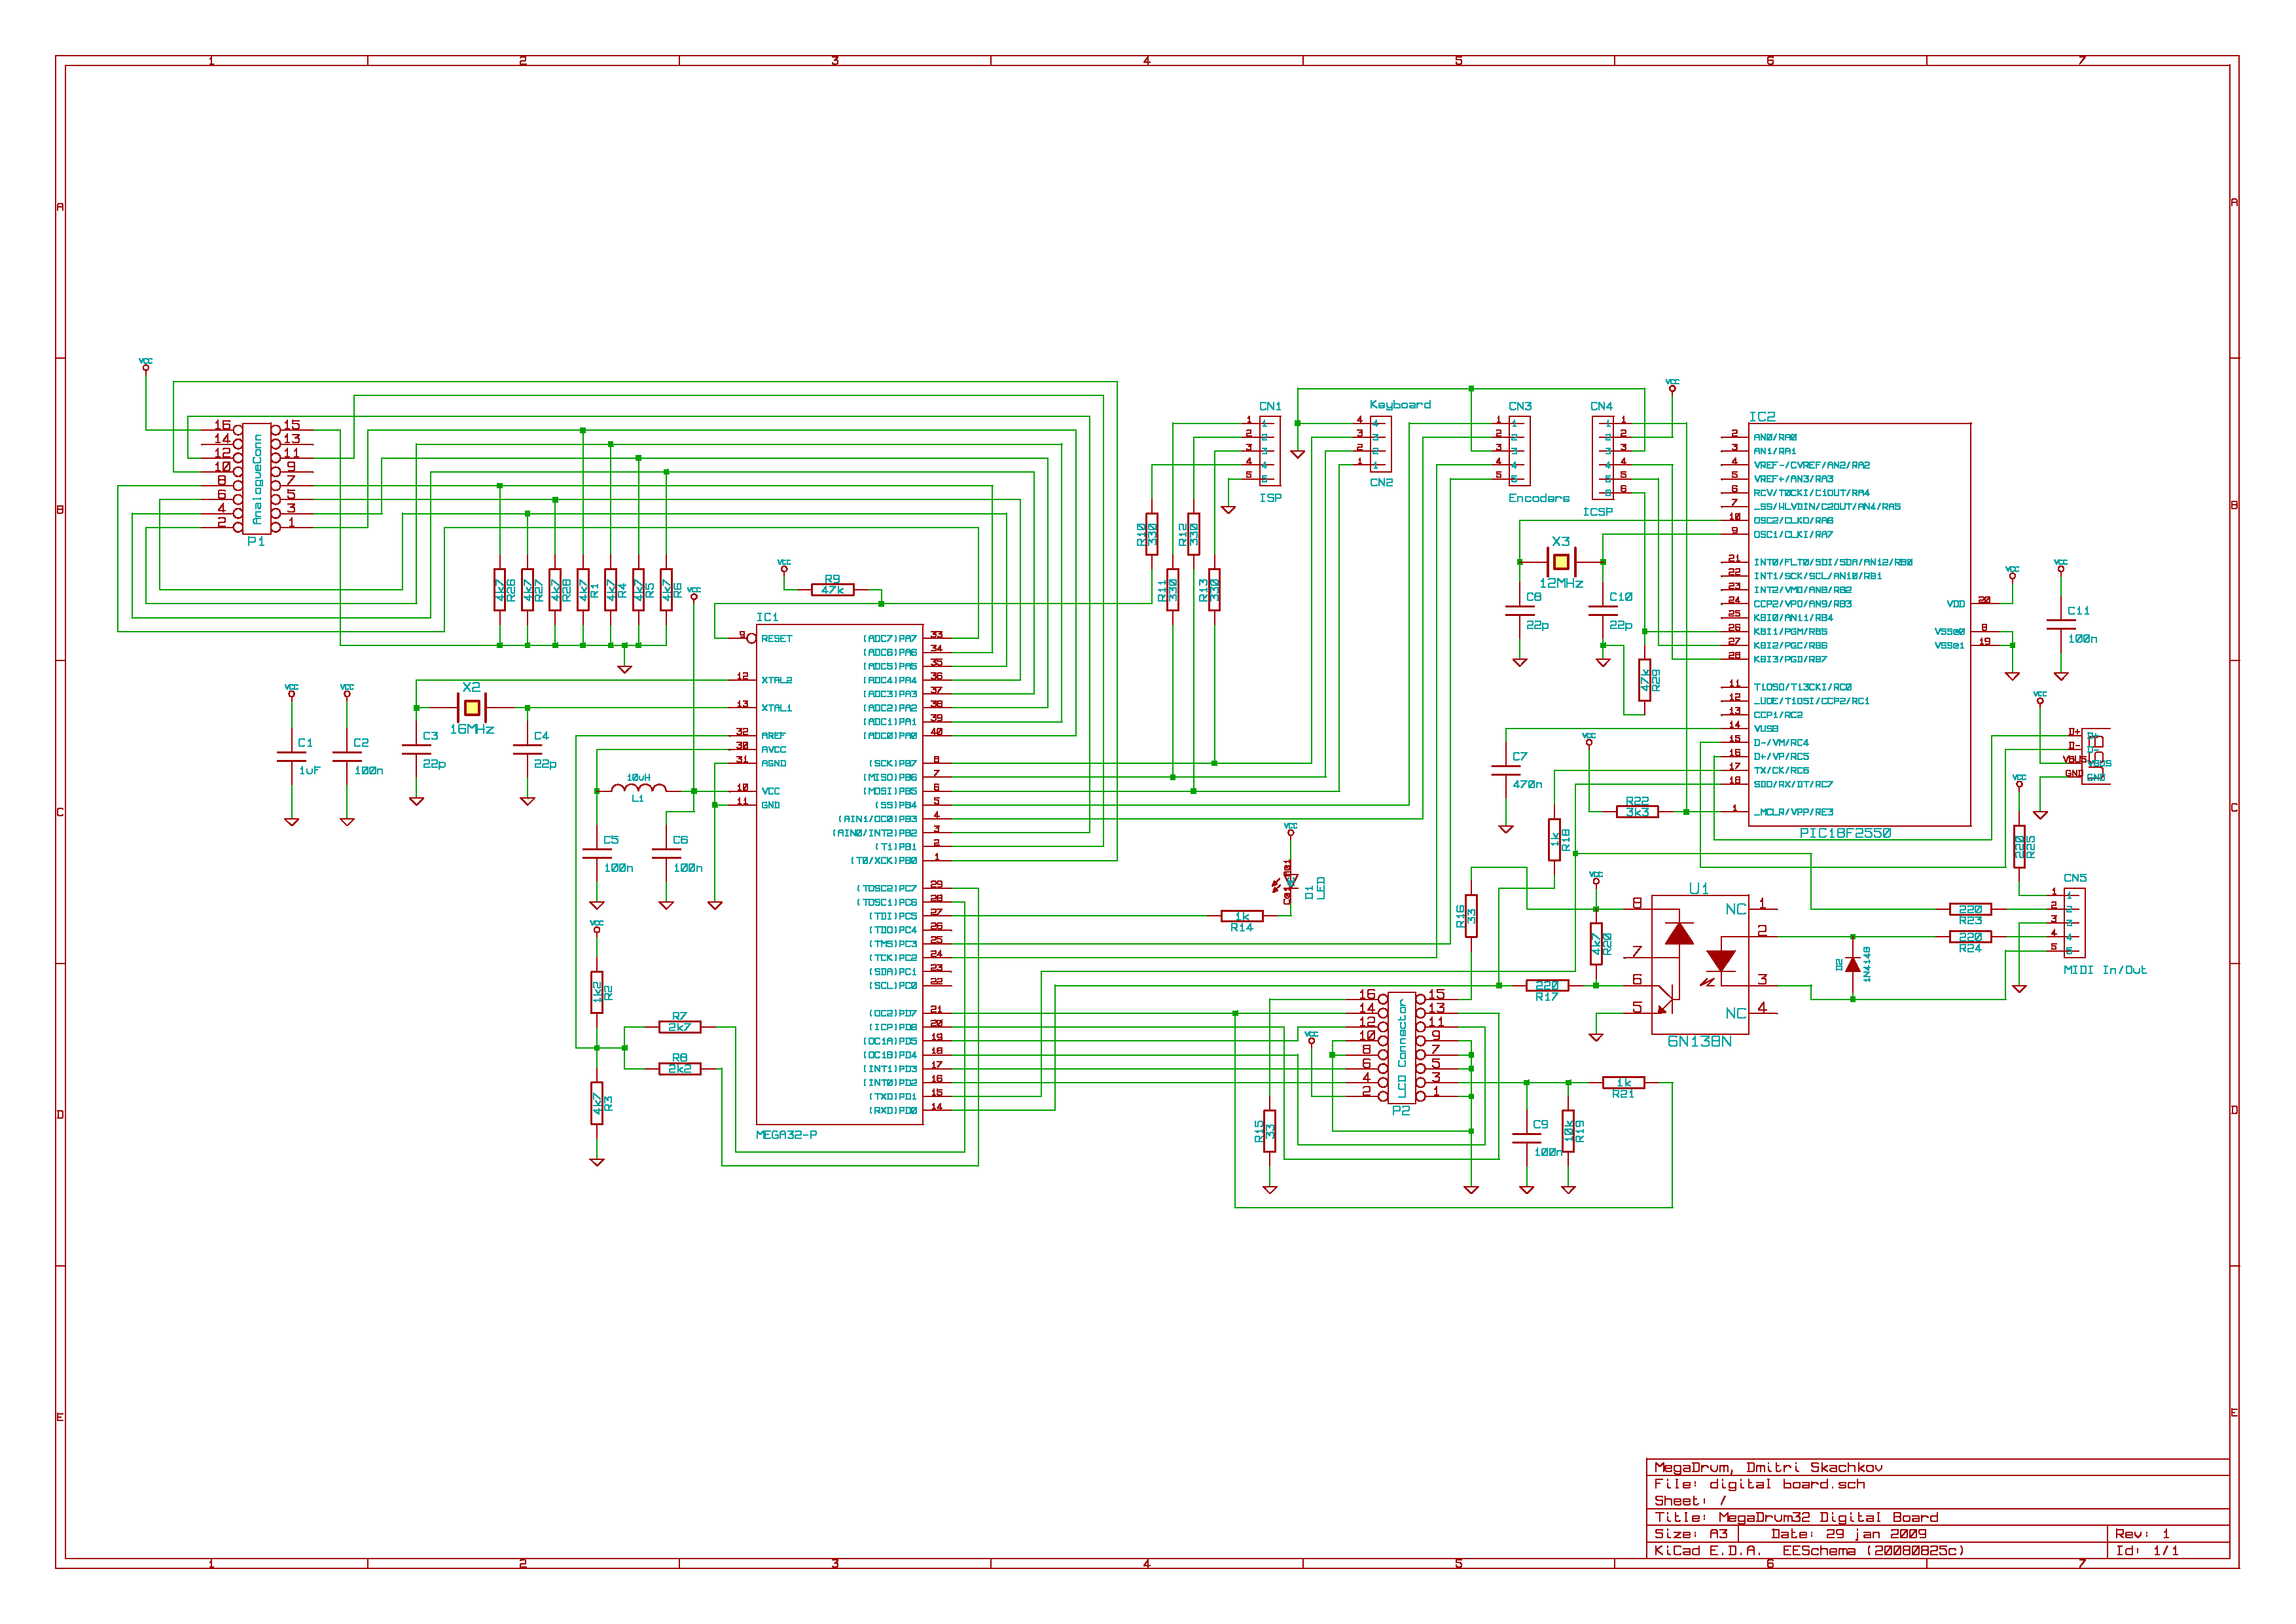The width and height of the screenshot is (2296, 1624).
Task: Click the AnalogueConn P1 connector
Action: tap(256, 478)
